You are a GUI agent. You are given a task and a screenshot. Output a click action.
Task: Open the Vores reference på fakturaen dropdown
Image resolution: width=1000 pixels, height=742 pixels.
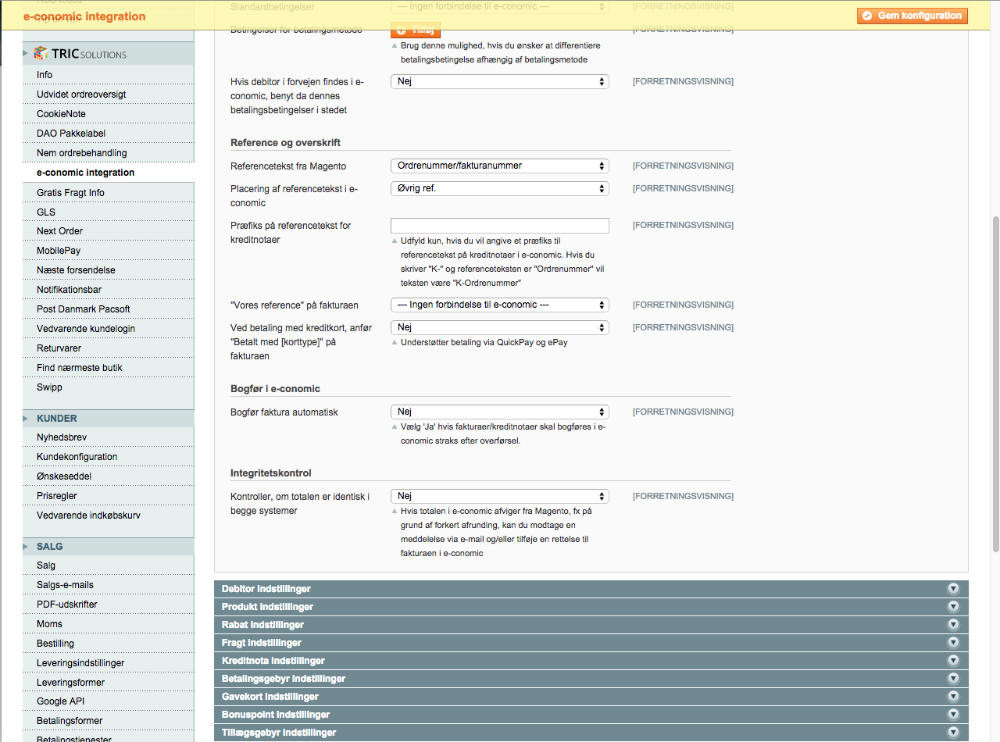coord(499,304)
